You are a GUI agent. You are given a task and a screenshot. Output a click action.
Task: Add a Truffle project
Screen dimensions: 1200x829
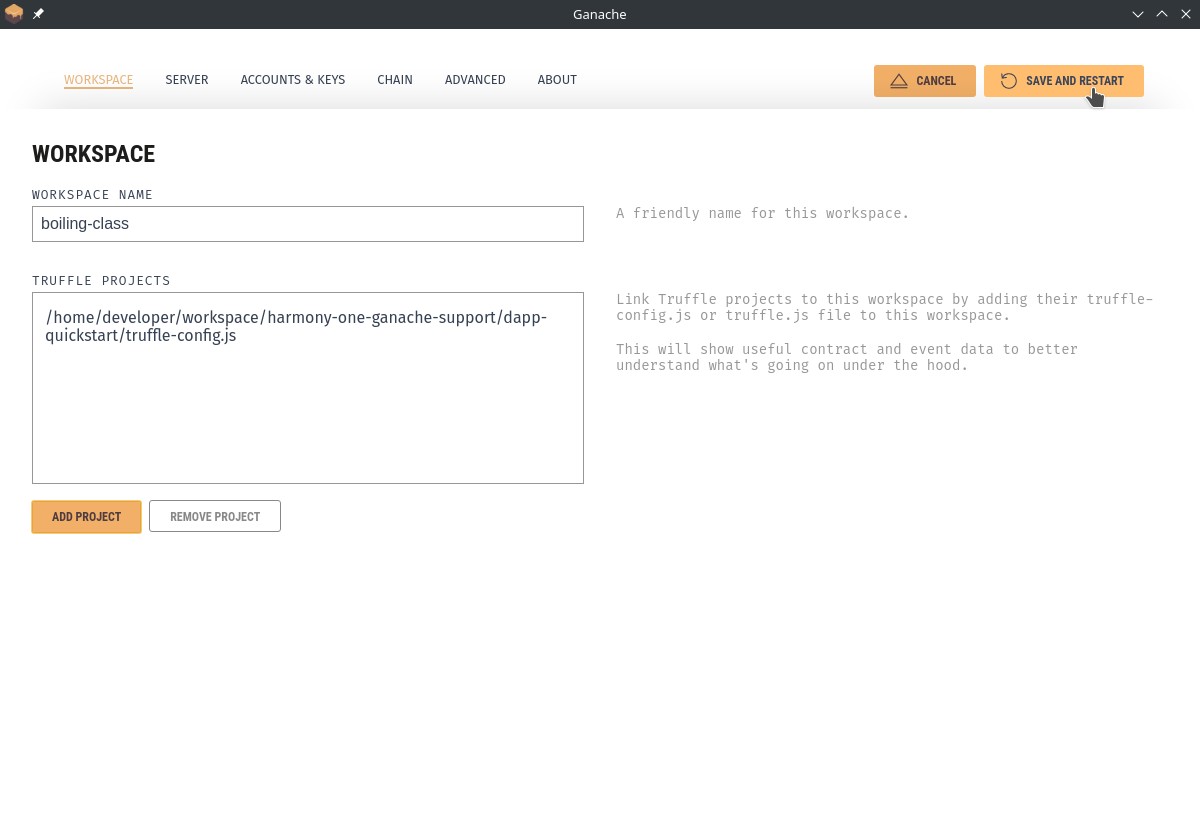pyautogui.click(x=86, y=517)
